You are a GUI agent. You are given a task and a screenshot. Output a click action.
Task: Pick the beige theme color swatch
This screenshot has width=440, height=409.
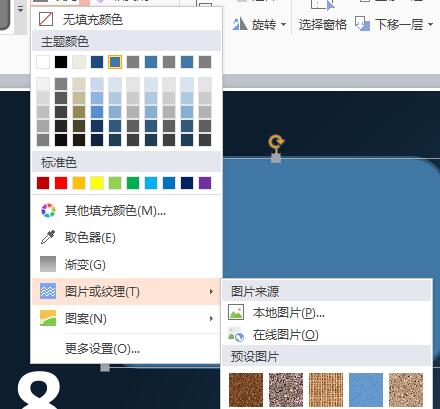pyautogui.click(x=79, y=62)
